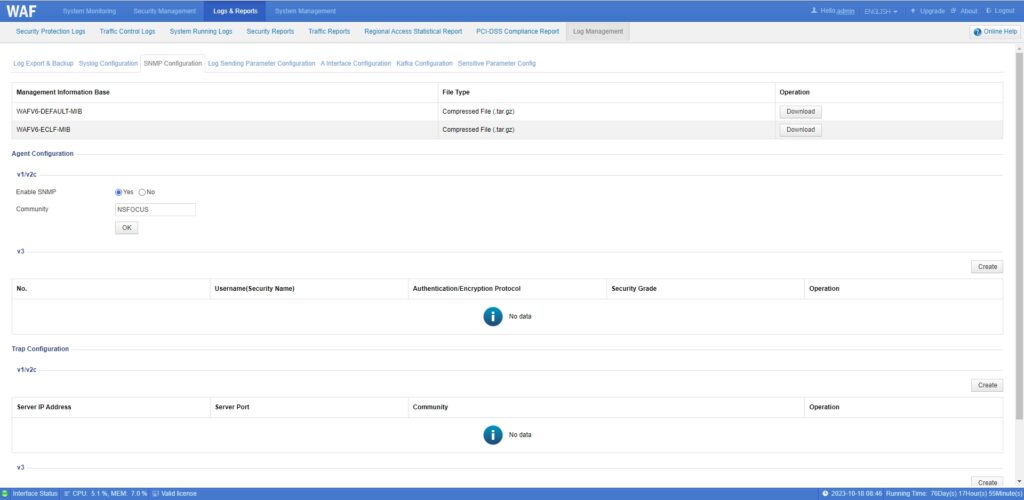Image resolution: width=1024 pixels, height=500 pixels.
Task: Select Log Management section
Action: [x=598, y=31]
